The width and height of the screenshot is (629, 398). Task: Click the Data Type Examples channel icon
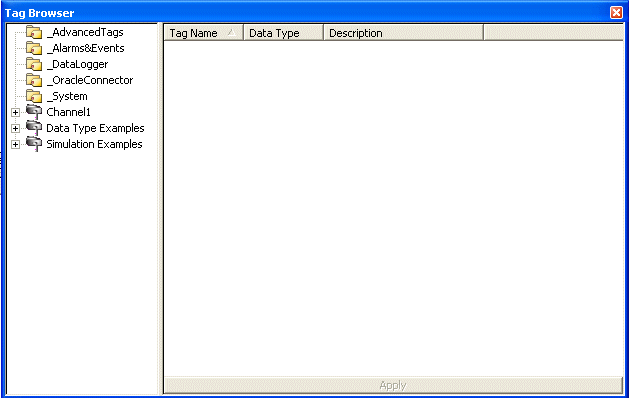point(34,128)
